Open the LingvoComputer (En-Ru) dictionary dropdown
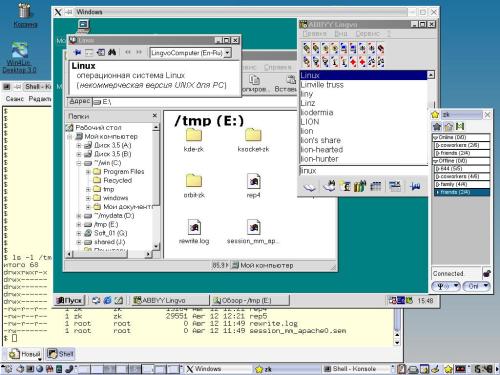 227,53
